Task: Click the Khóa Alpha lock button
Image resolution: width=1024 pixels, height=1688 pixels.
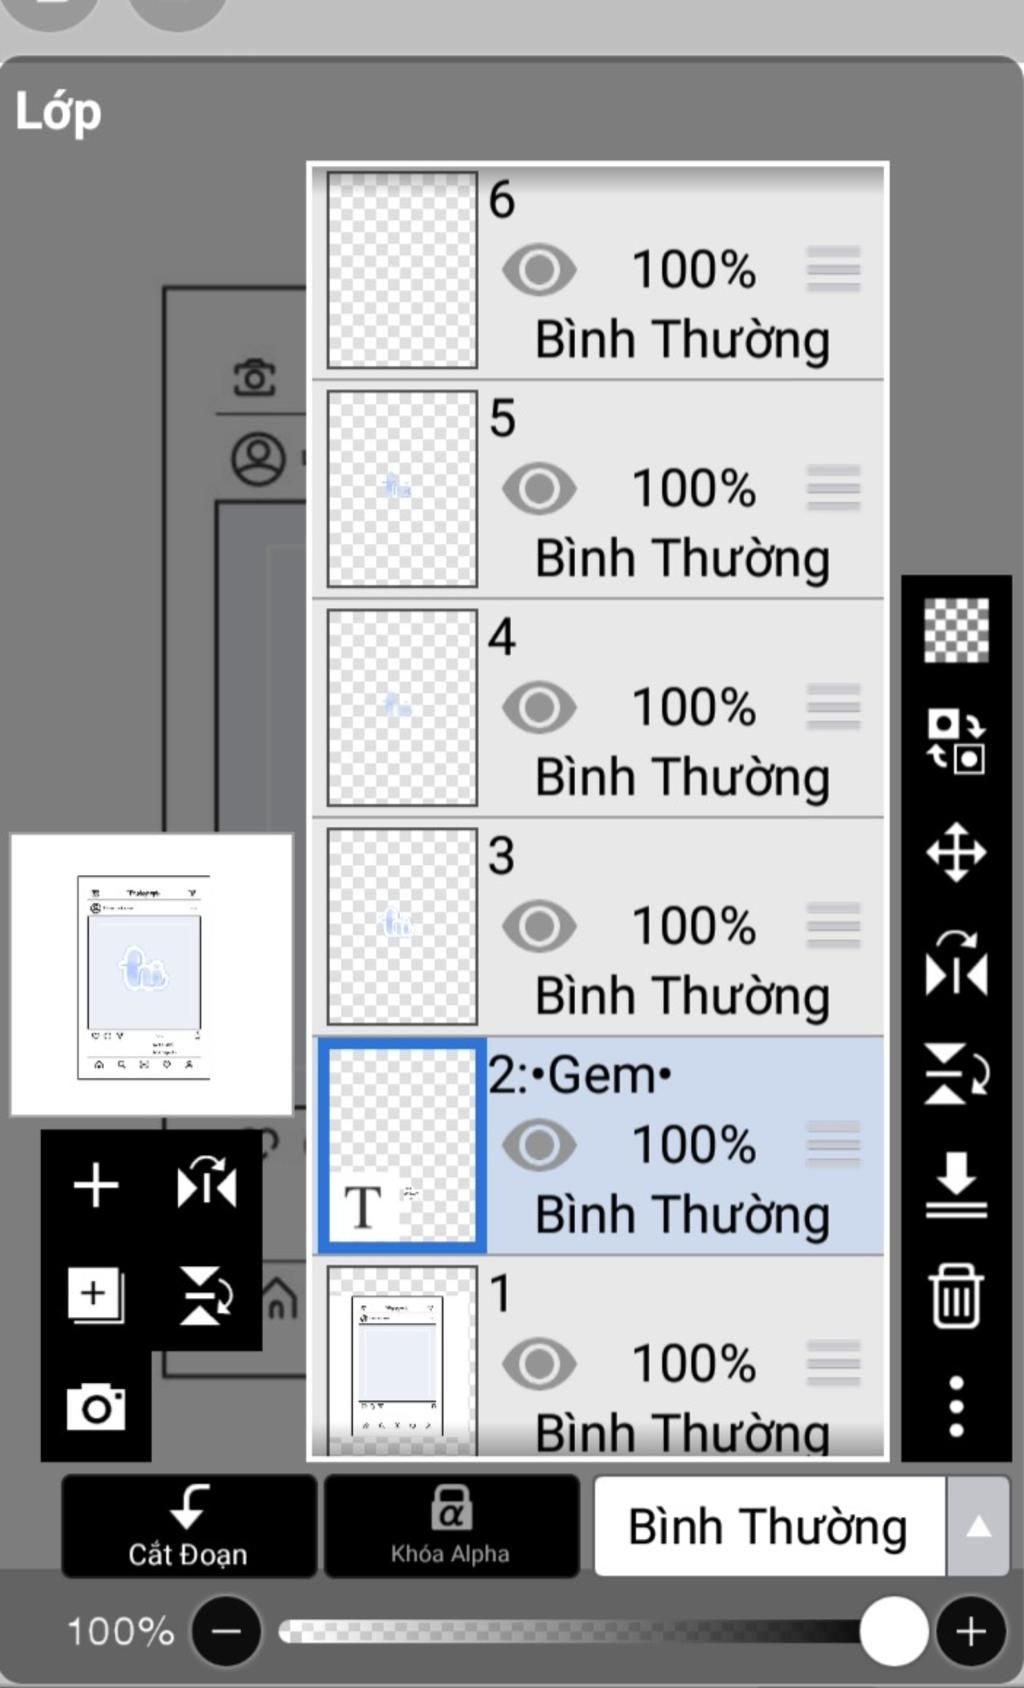Action: tap(451, 1526)
